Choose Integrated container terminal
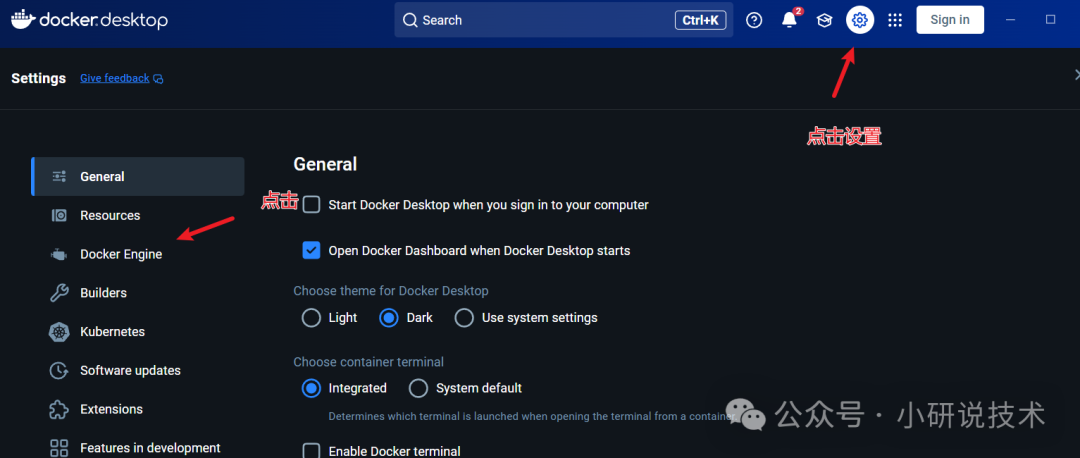The image size is (1080, 458). click(311, 388)
